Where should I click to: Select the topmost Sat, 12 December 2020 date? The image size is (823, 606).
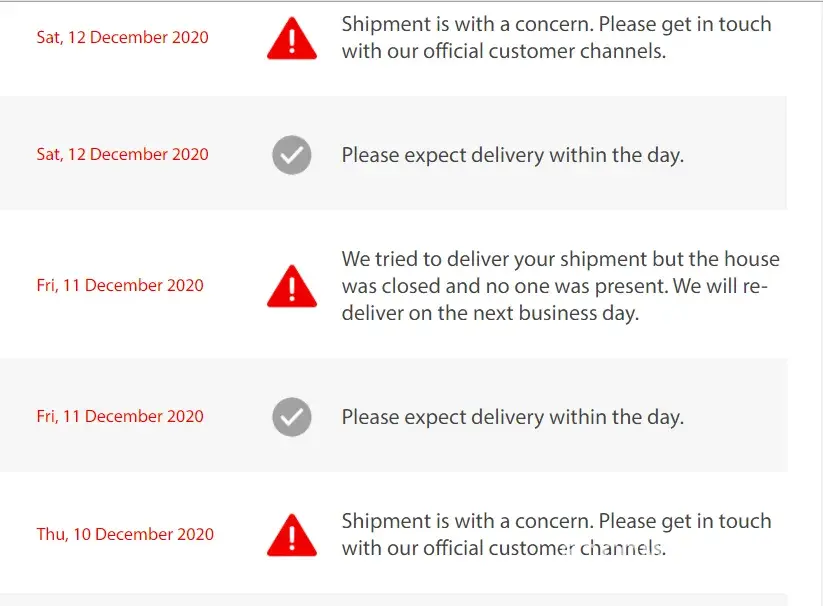tap(122, 37)
